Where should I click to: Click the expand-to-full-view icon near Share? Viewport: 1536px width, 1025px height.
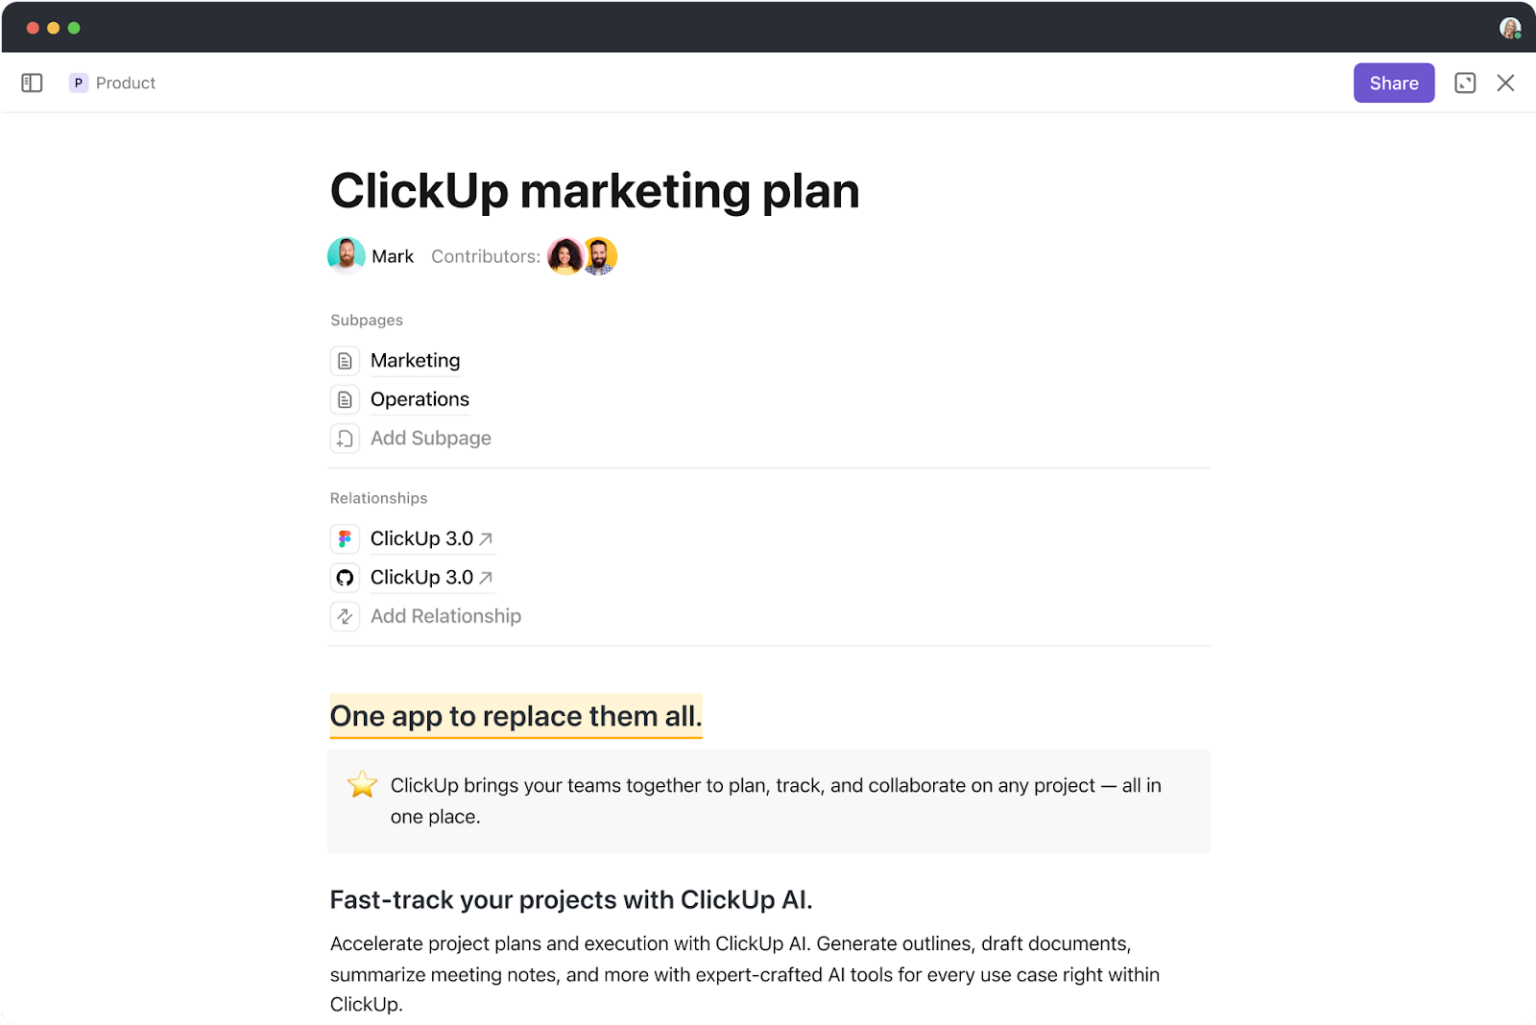[x=1465, y=83]
